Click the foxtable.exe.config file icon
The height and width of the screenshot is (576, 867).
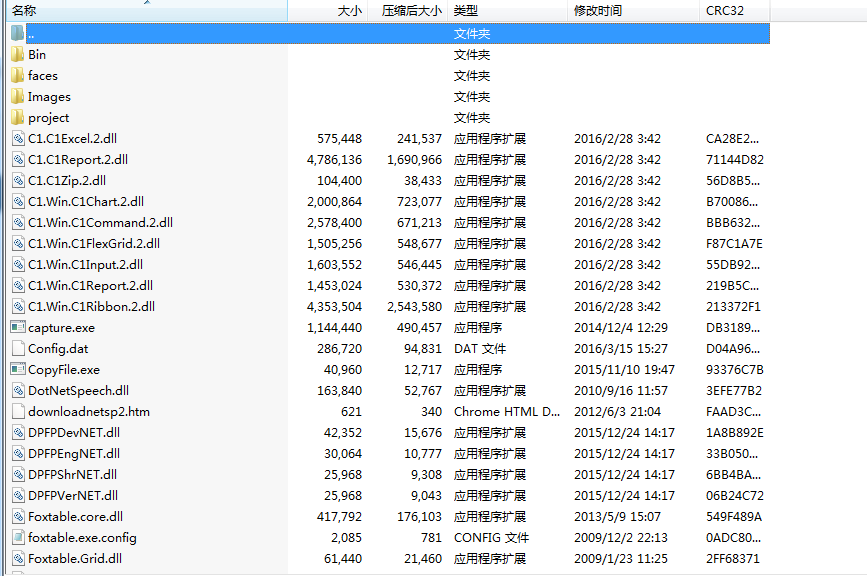click(x=18, y=538)
